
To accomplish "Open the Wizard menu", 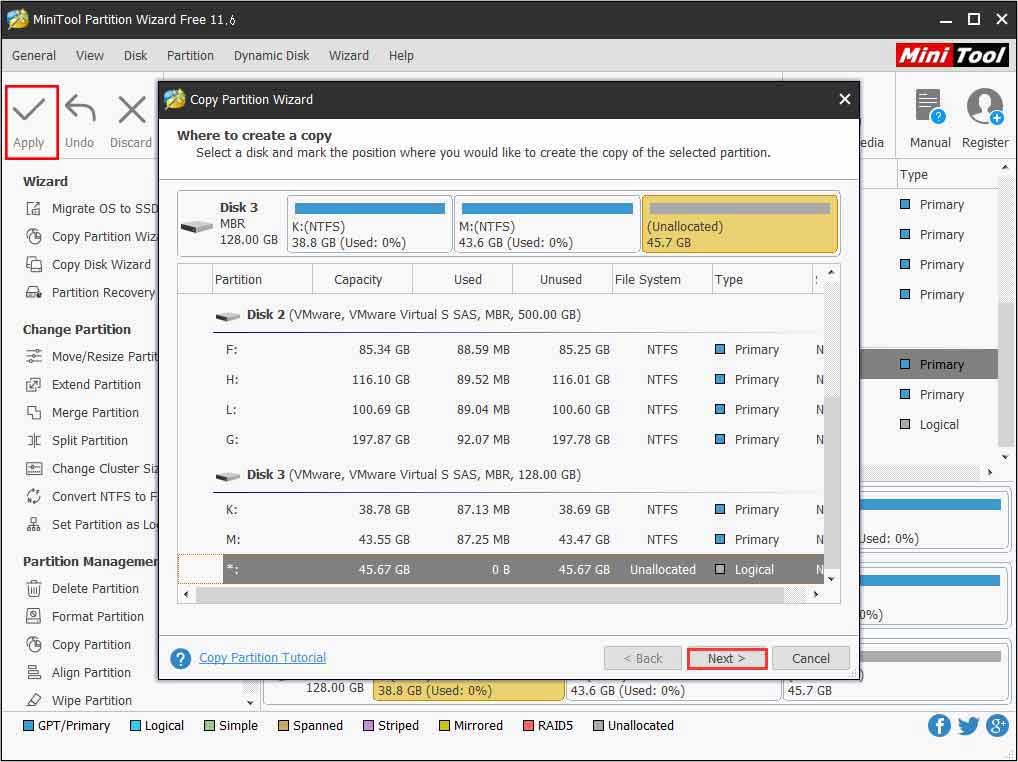I will click(x=349, y=56).
